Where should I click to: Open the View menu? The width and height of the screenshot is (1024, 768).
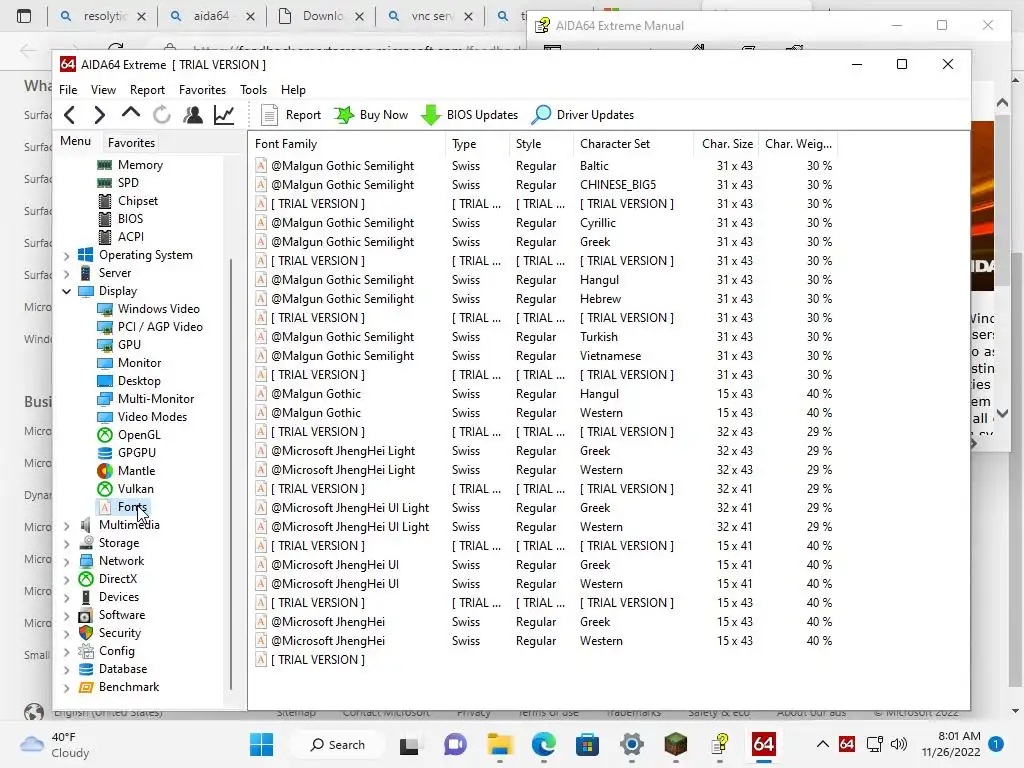click(103, 90)
